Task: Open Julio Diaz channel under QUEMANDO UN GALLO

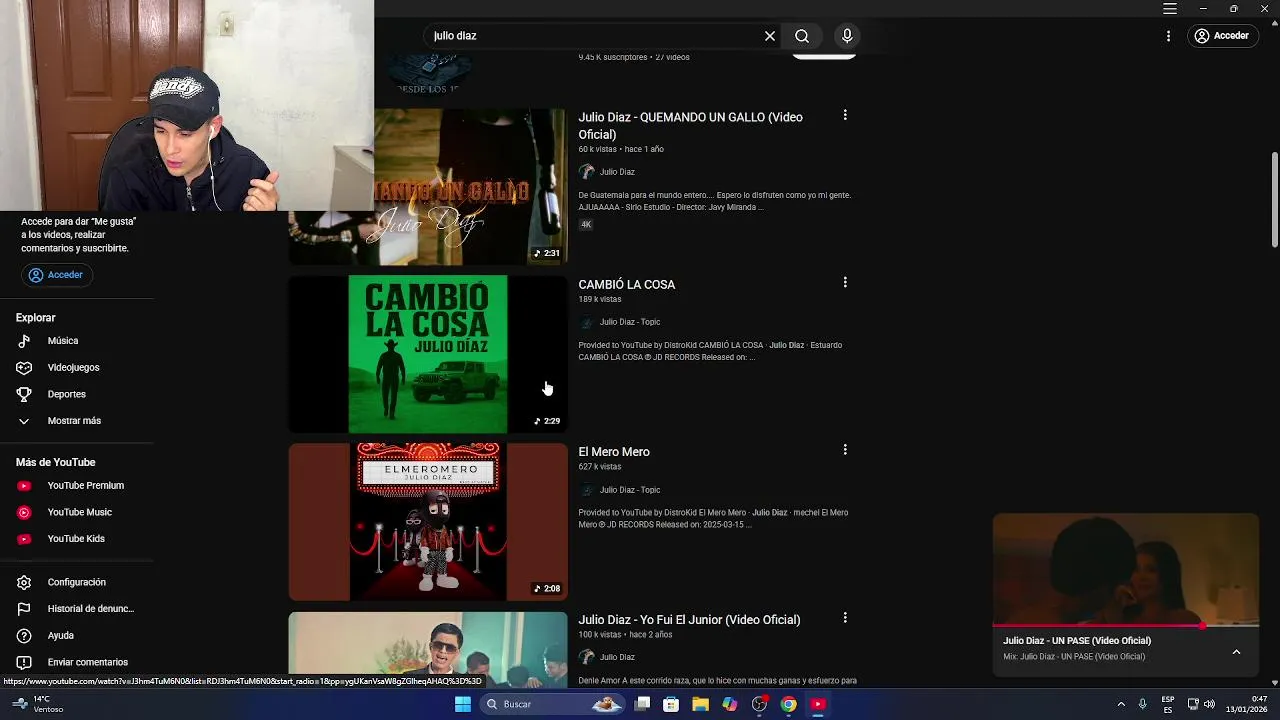Action: pyautogui.click(x=617, y=172)
